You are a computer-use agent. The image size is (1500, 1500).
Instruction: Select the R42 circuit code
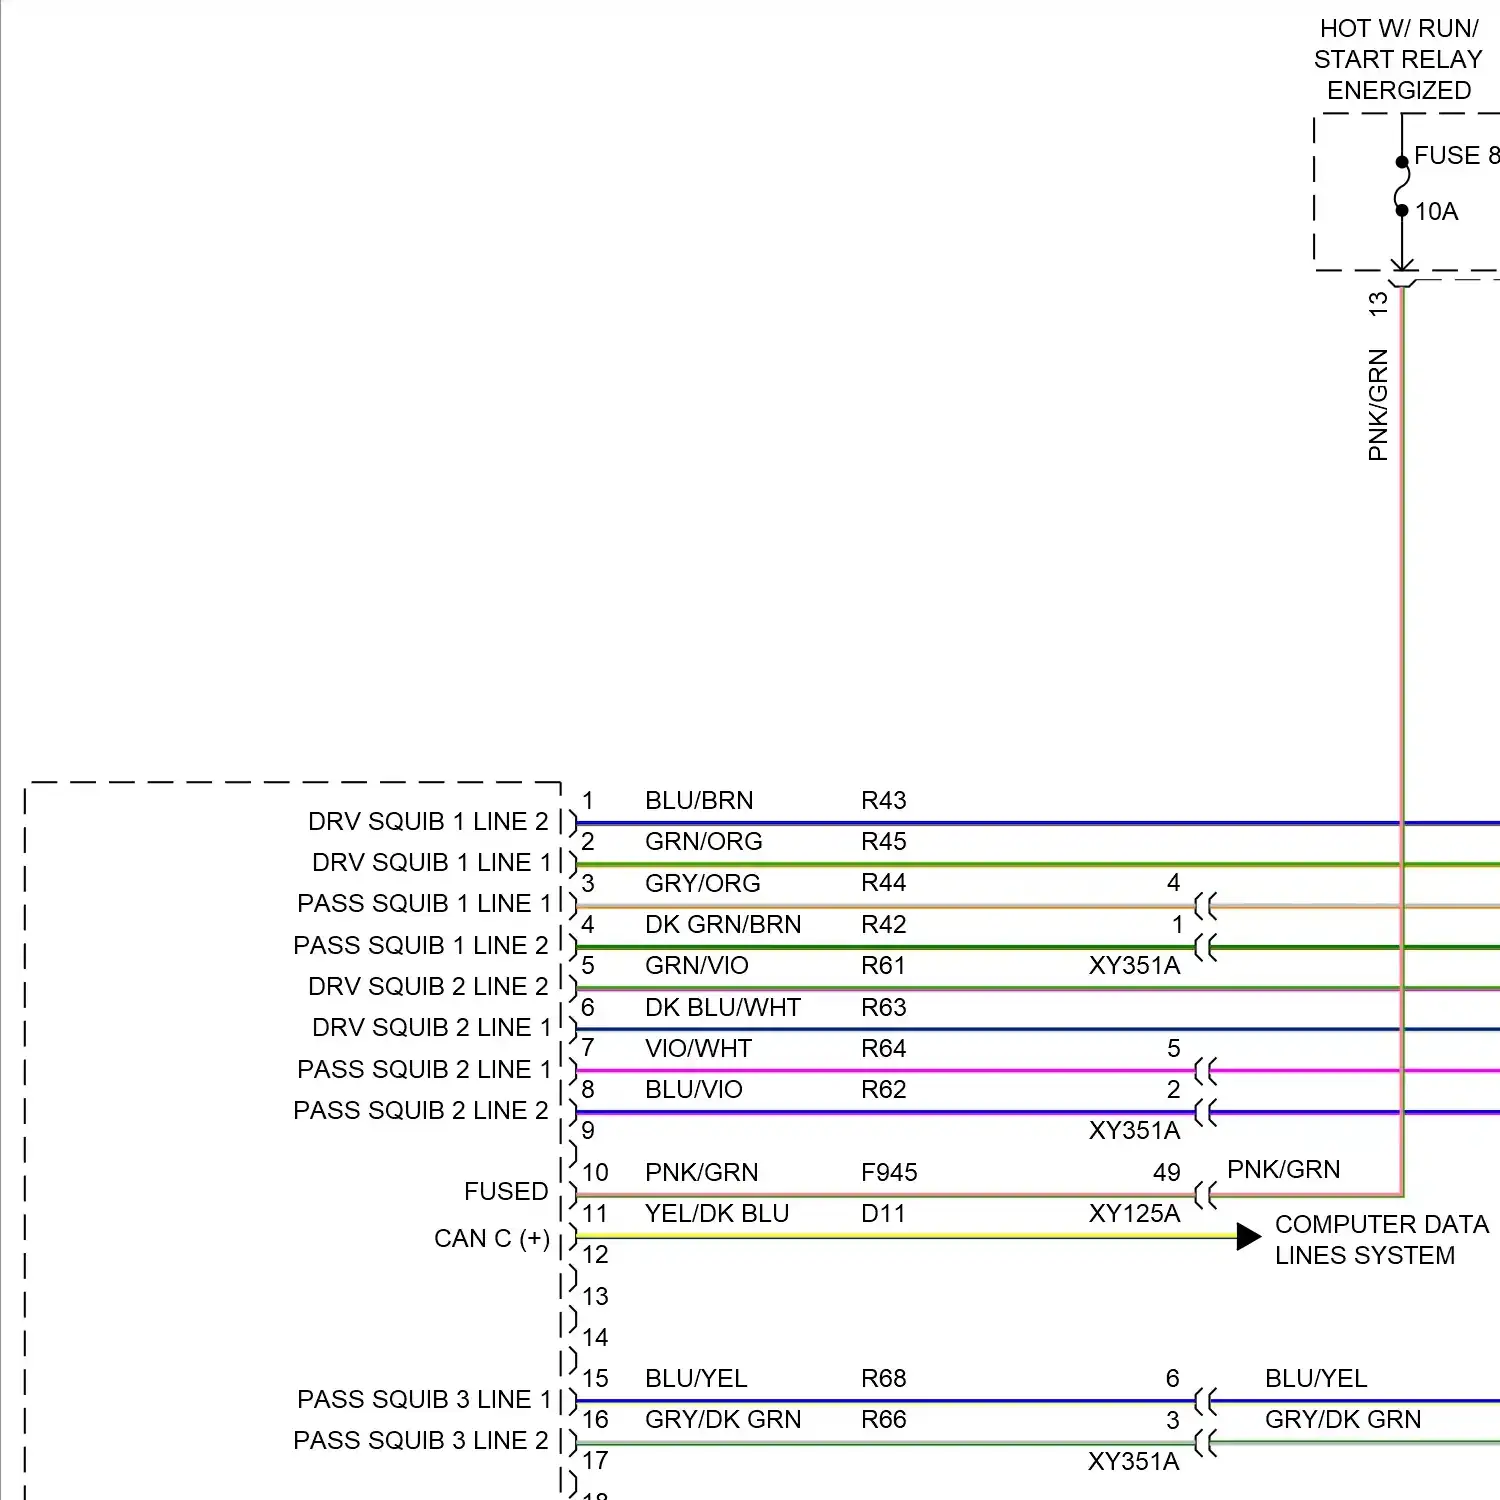coord(884,925)
